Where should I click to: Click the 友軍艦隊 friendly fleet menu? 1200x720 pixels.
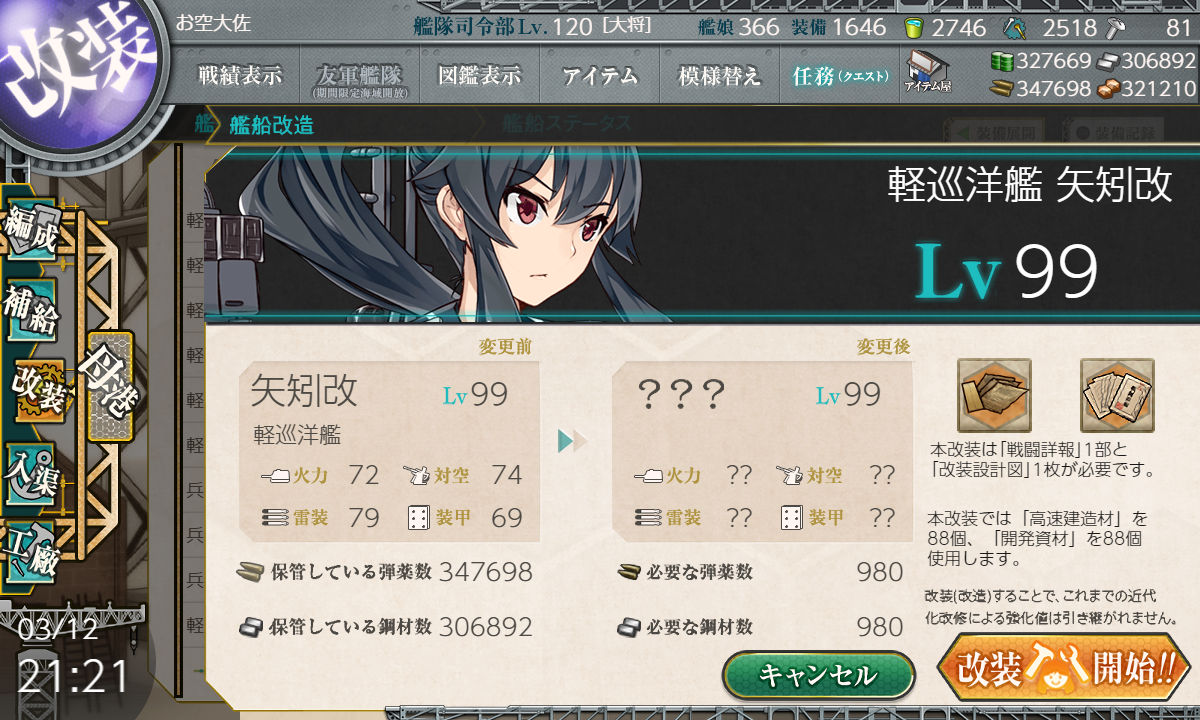pos(359,76)
